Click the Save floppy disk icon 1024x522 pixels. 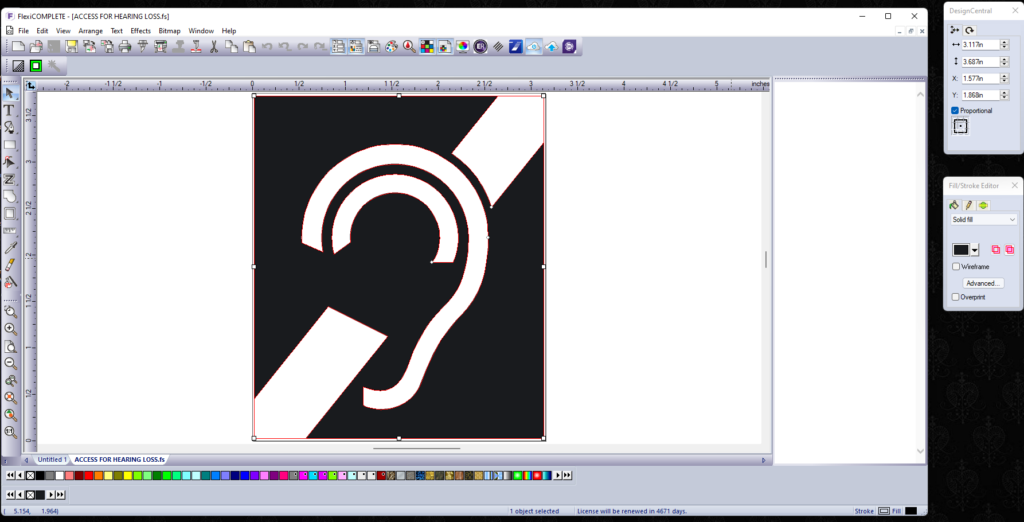point(71,46)
